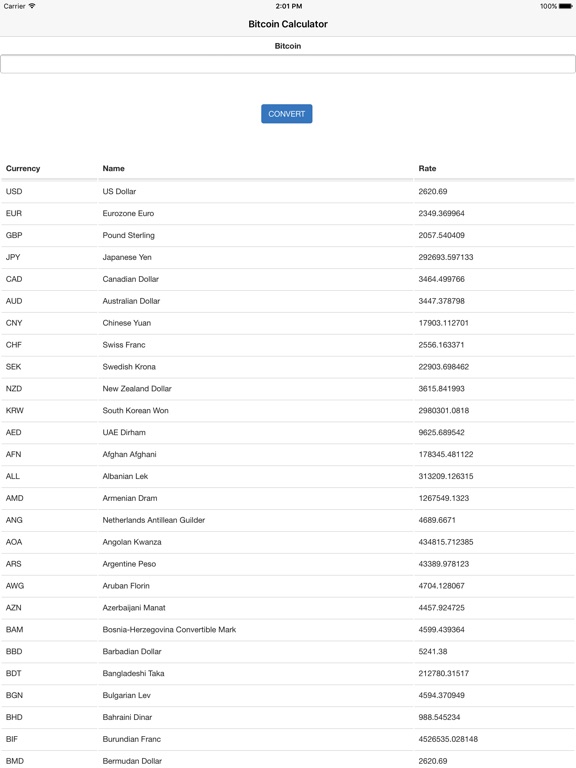This screenshot has height=768, width=576.
Task: Click the Bitcoin amount input field
Action: pyautogui.click(x=288, y=64)
